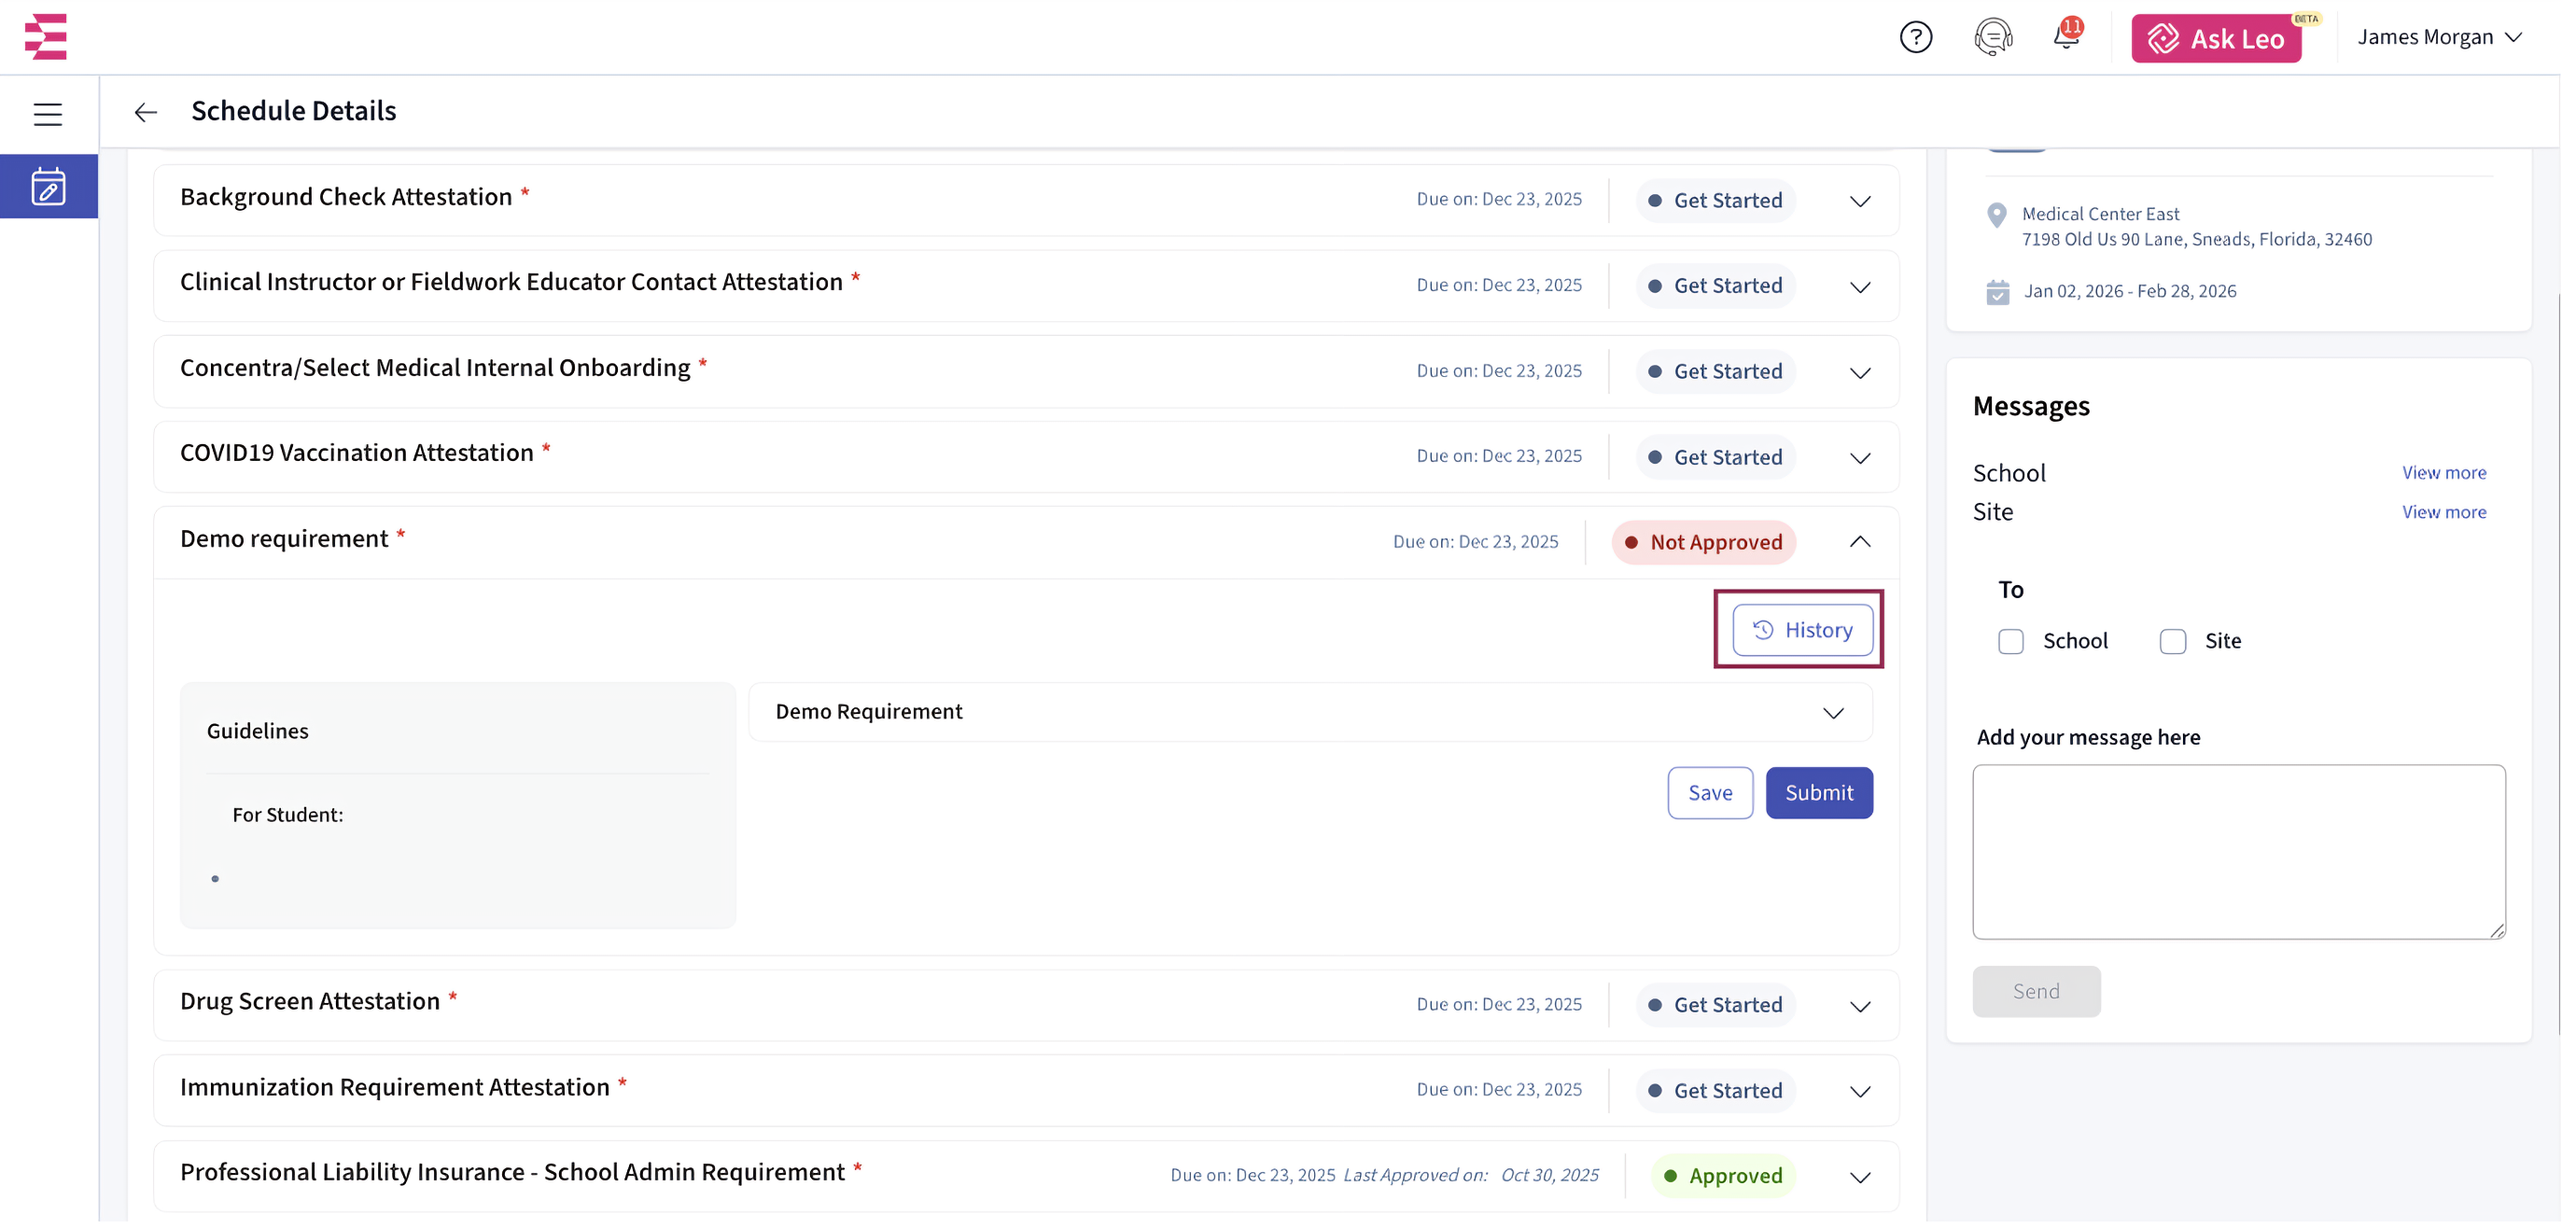The image size is (2576, 1228).
Task: Check the School recipient checkbox
Action: pyautogui.click(x=2010, y=641)
